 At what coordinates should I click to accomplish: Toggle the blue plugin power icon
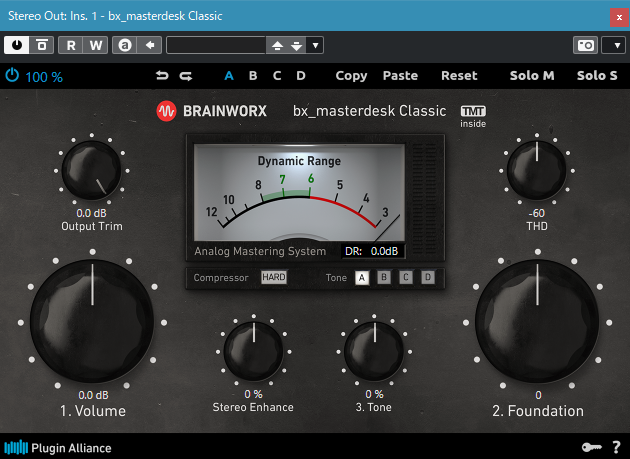(x=12, y=76)
